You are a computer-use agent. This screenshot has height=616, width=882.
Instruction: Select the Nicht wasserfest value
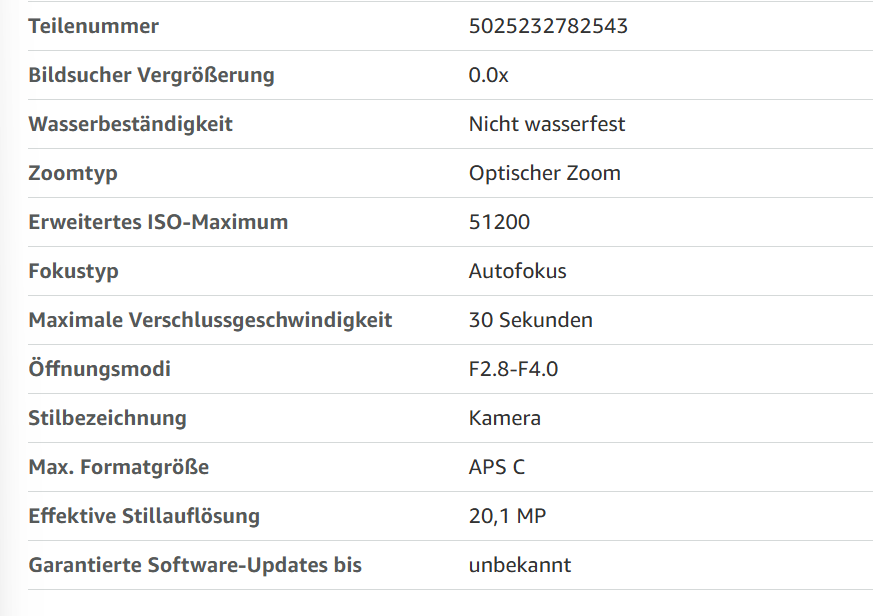(547, 124)
